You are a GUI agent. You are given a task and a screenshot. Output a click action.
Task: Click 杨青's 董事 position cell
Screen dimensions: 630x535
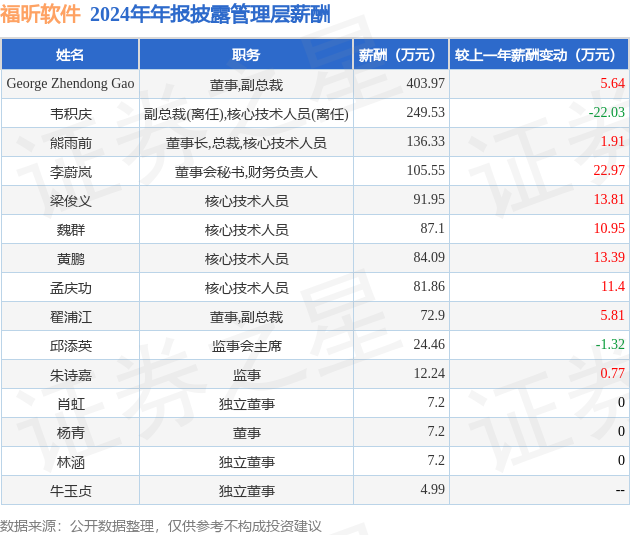(246, 433)
